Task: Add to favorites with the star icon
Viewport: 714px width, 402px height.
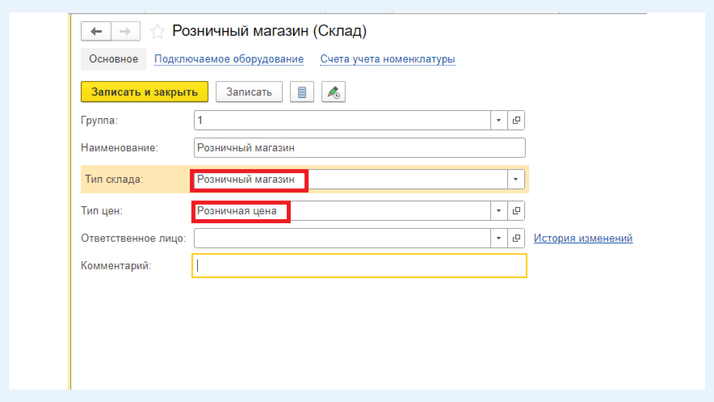Action: (157, 31)
